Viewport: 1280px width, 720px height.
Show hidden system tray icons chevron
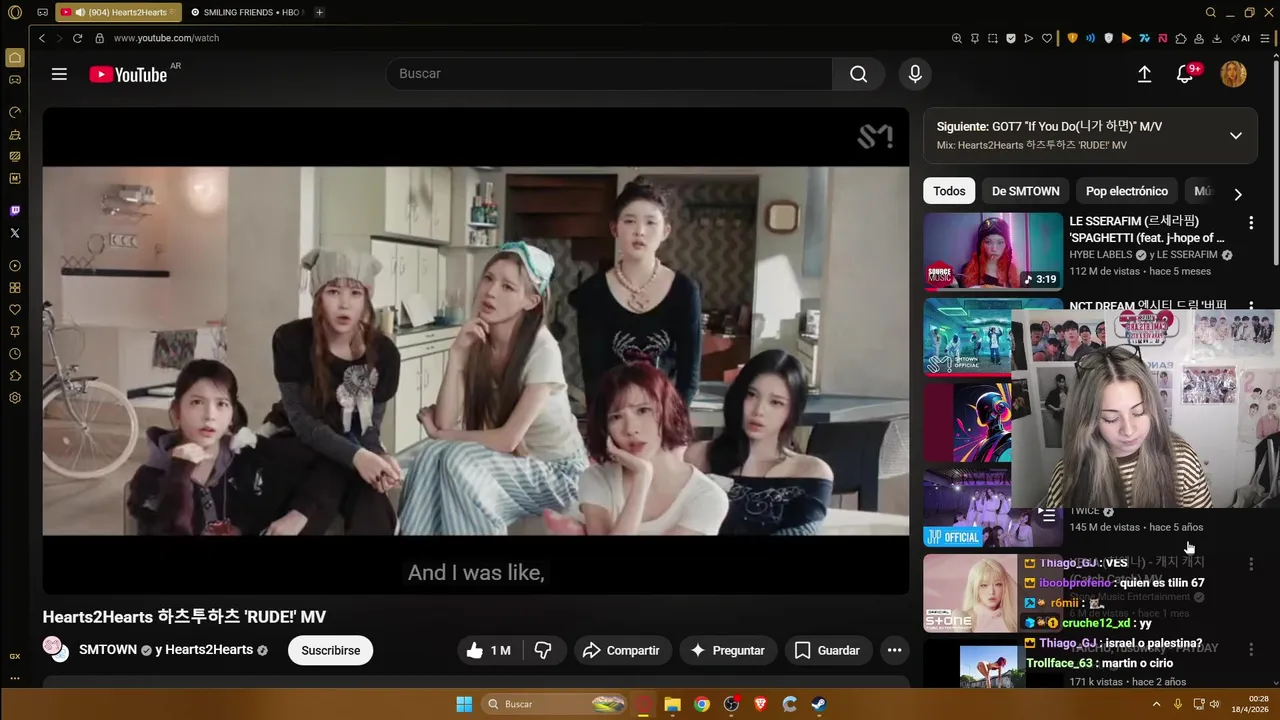coord(1158,704)
